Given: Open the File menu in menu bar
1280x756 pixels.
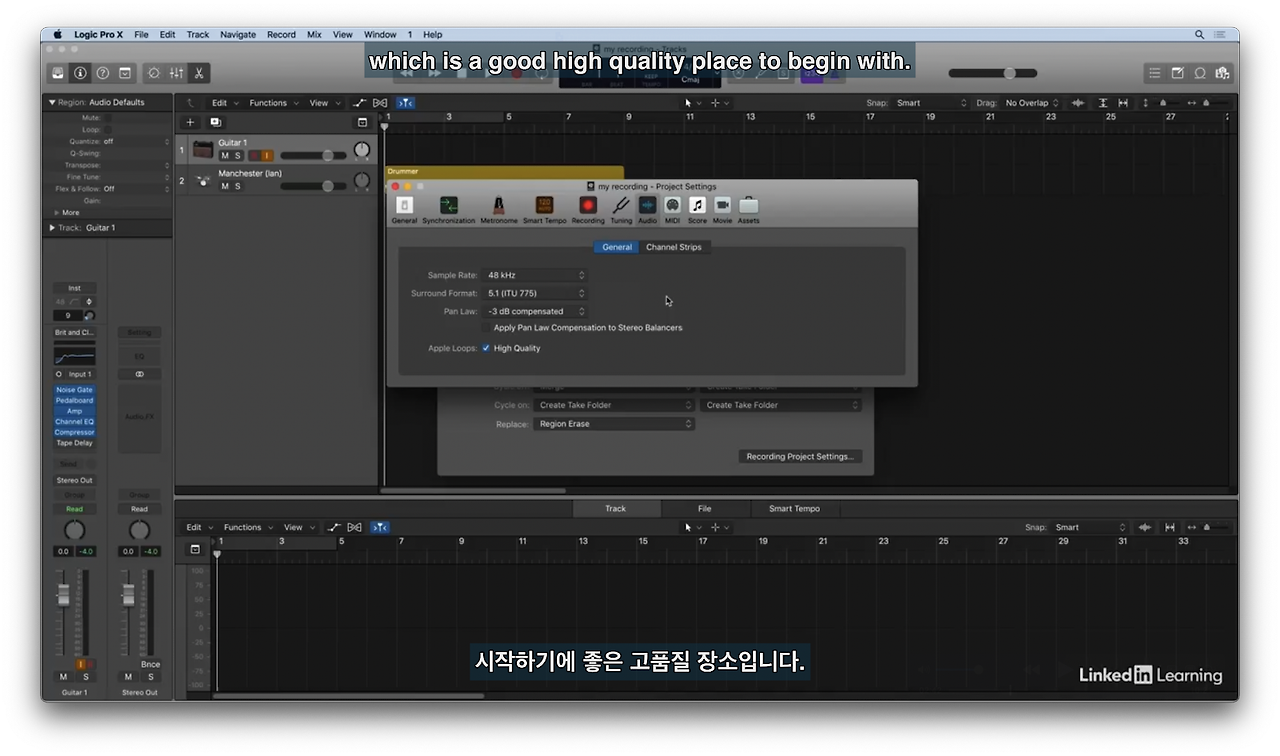Looking at the screenshot, I should point(141,34).
